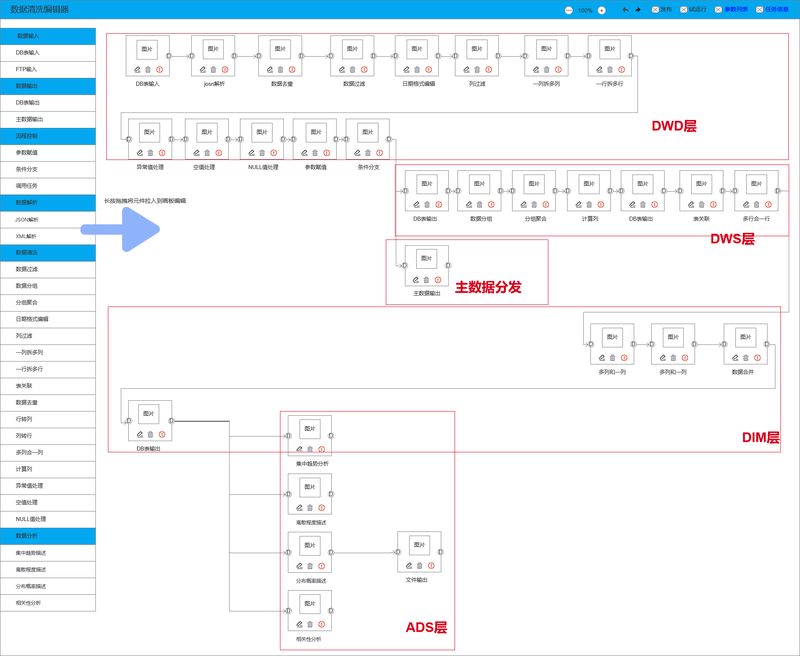Select 列转行 in the sidebar
This screenshot has width=800, height=656.
[48, 436]
